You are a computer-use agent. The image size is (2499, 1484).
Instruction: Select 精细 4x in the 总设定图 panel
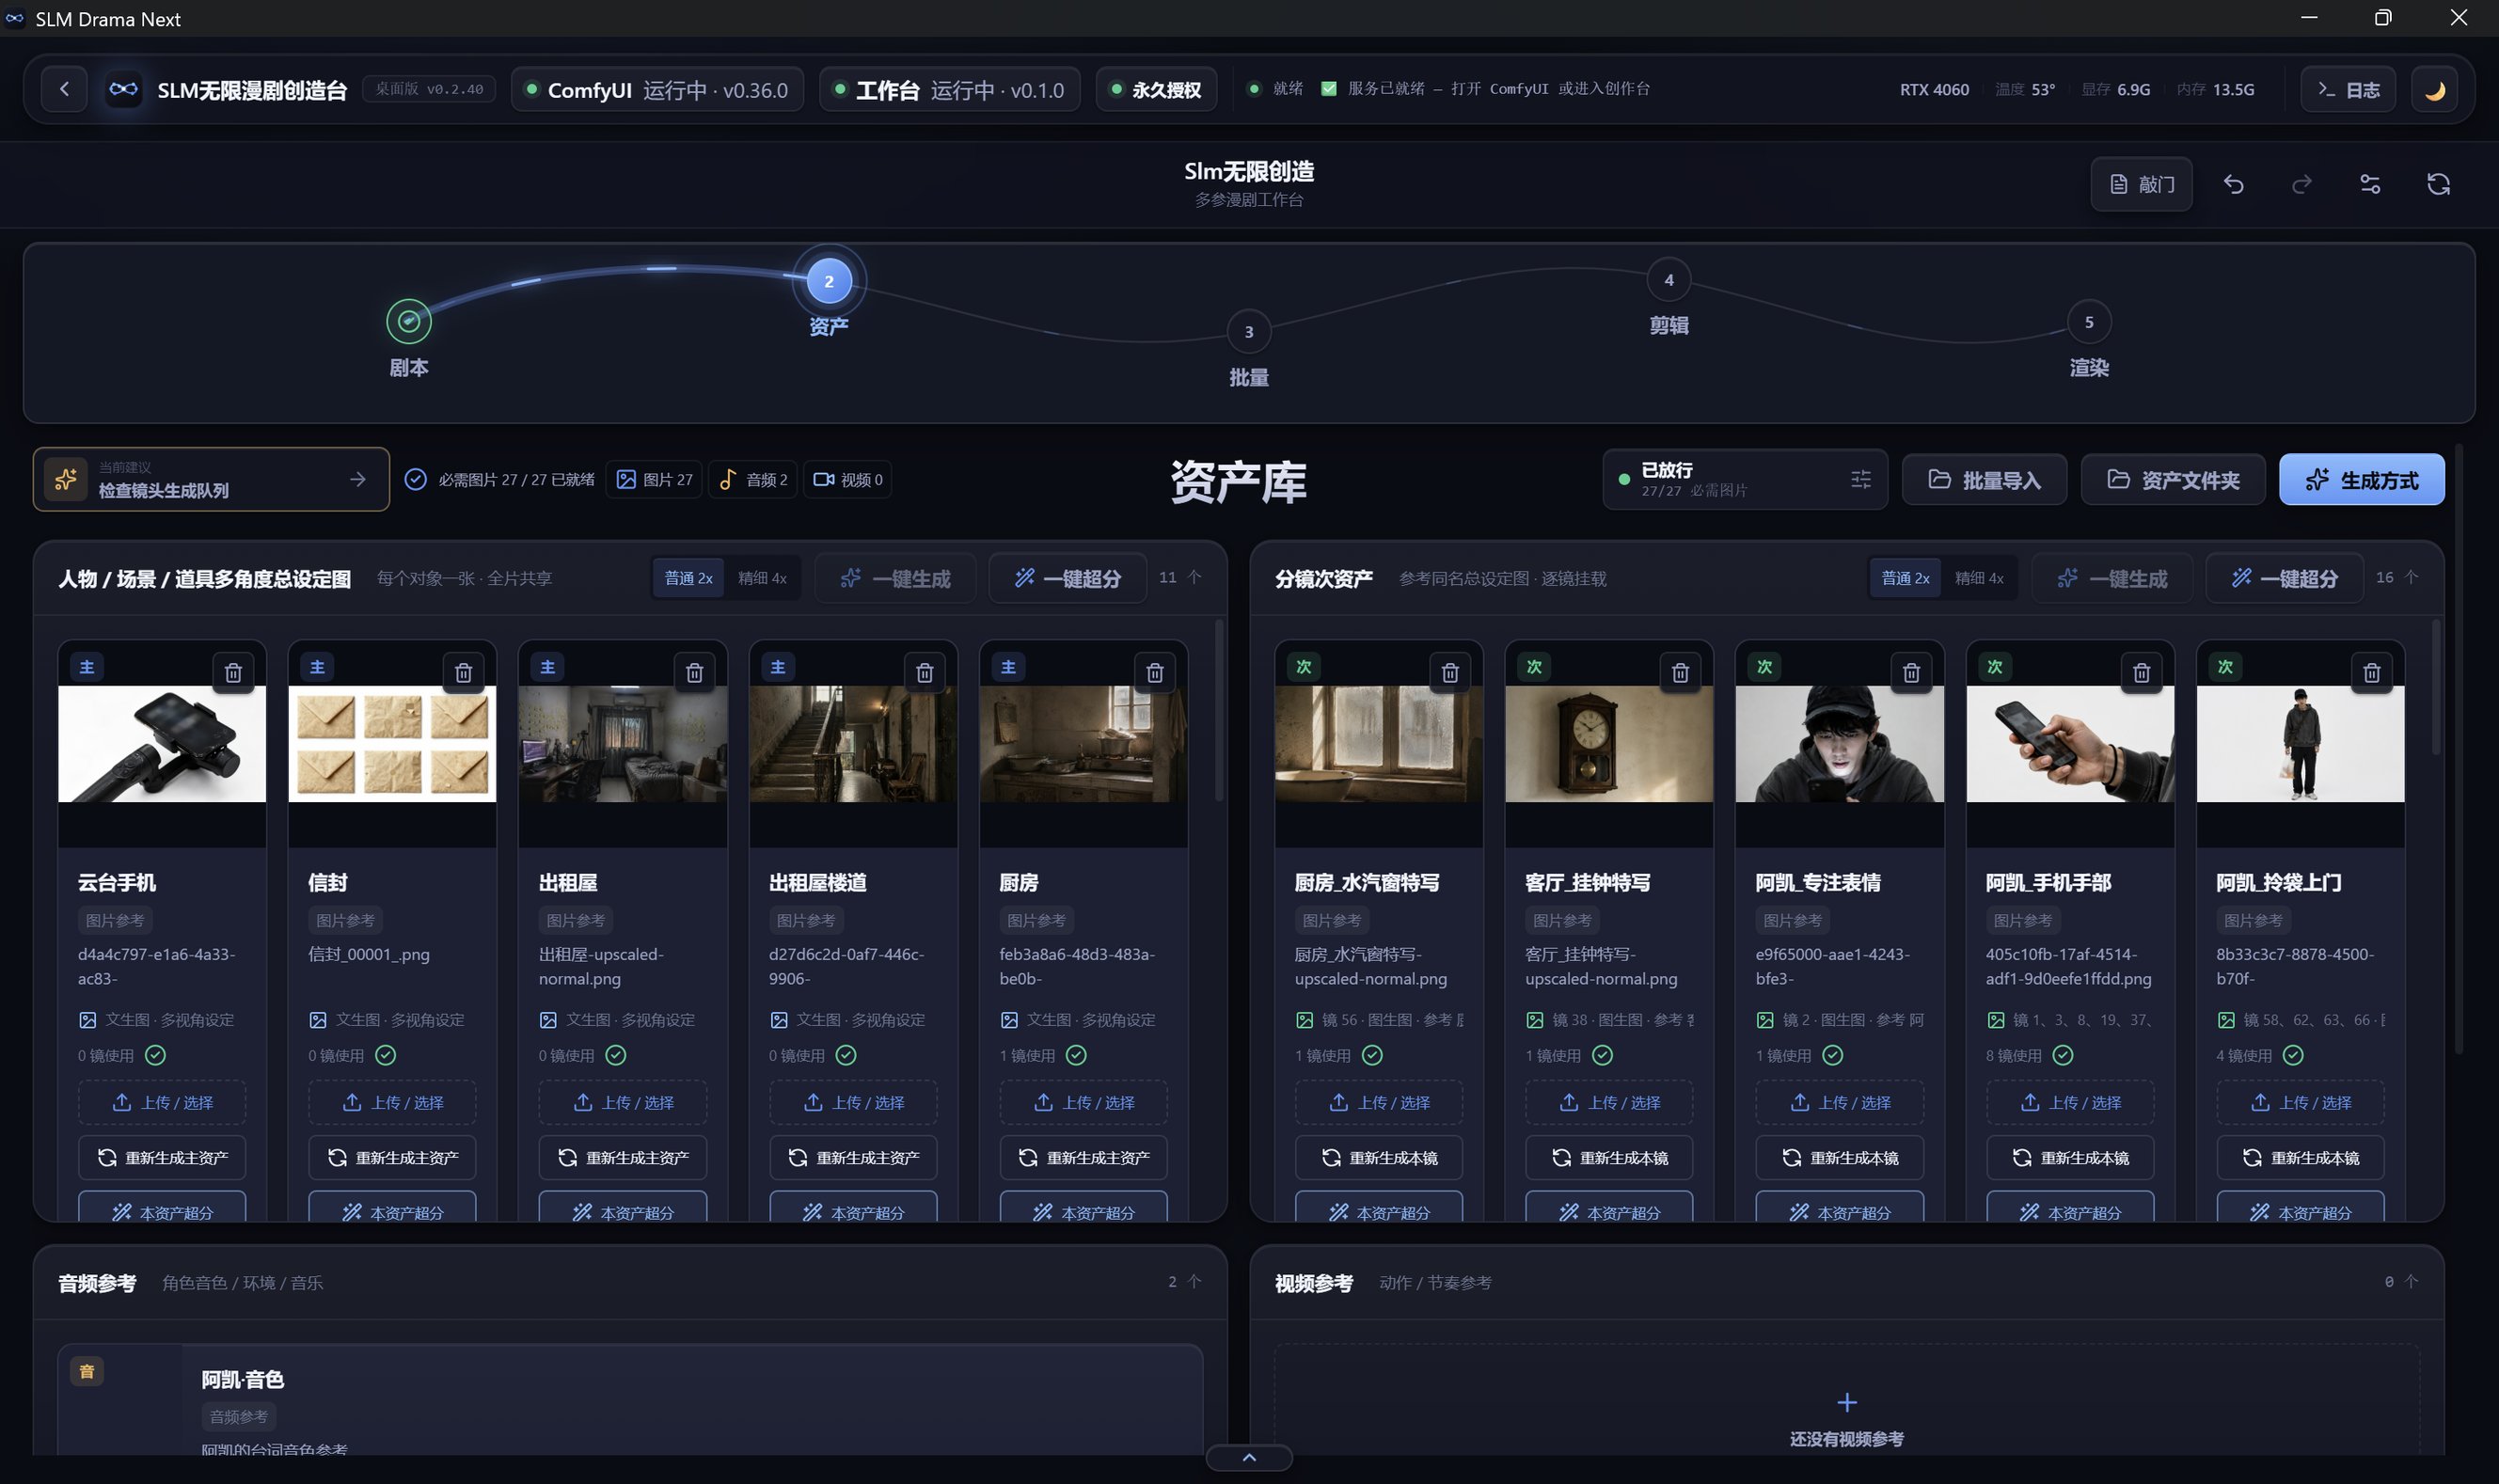pyautogui.click(x=762, y=578)
